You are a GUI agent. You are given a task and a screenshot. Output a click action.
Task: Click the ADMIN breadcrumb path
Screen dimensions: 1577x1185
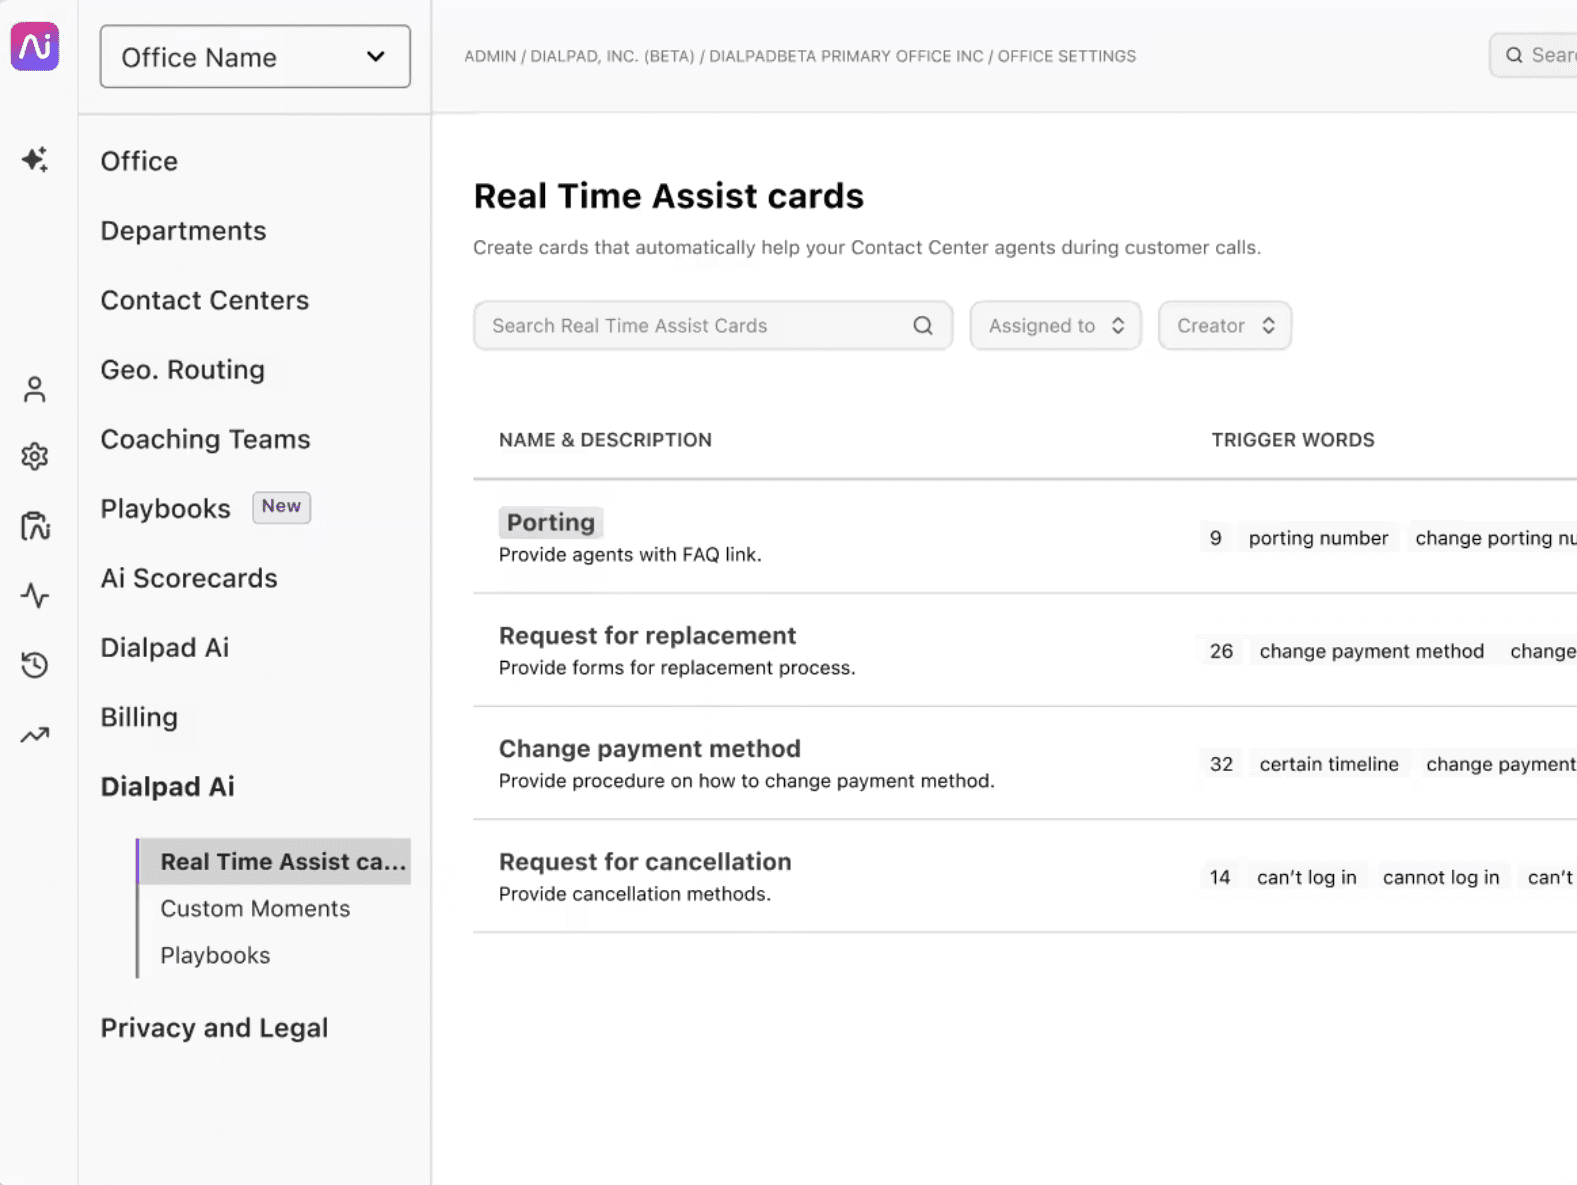click(x=490, y=56)
